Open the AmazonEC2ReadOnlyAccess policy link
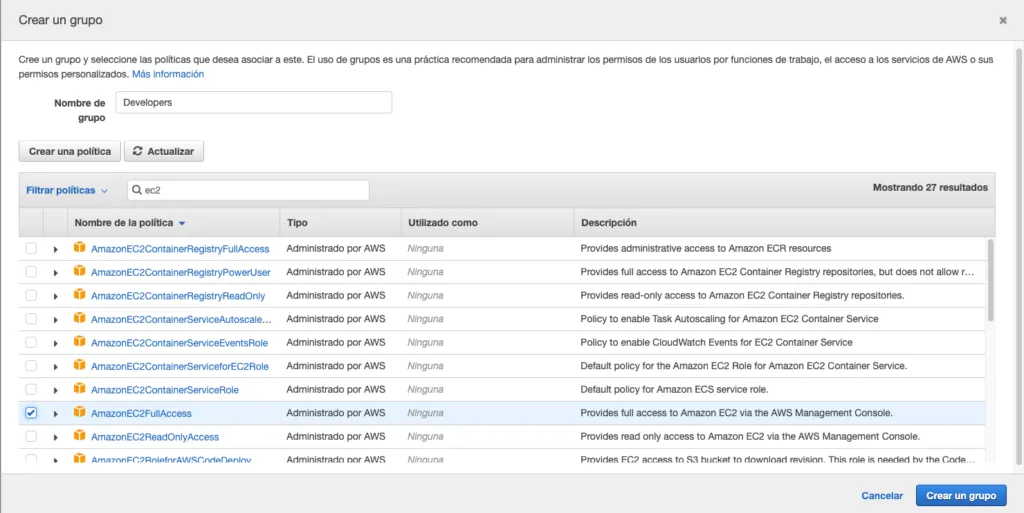This screenshot has width=1024, height=513. pyautogui.click(x=155, y=437)
